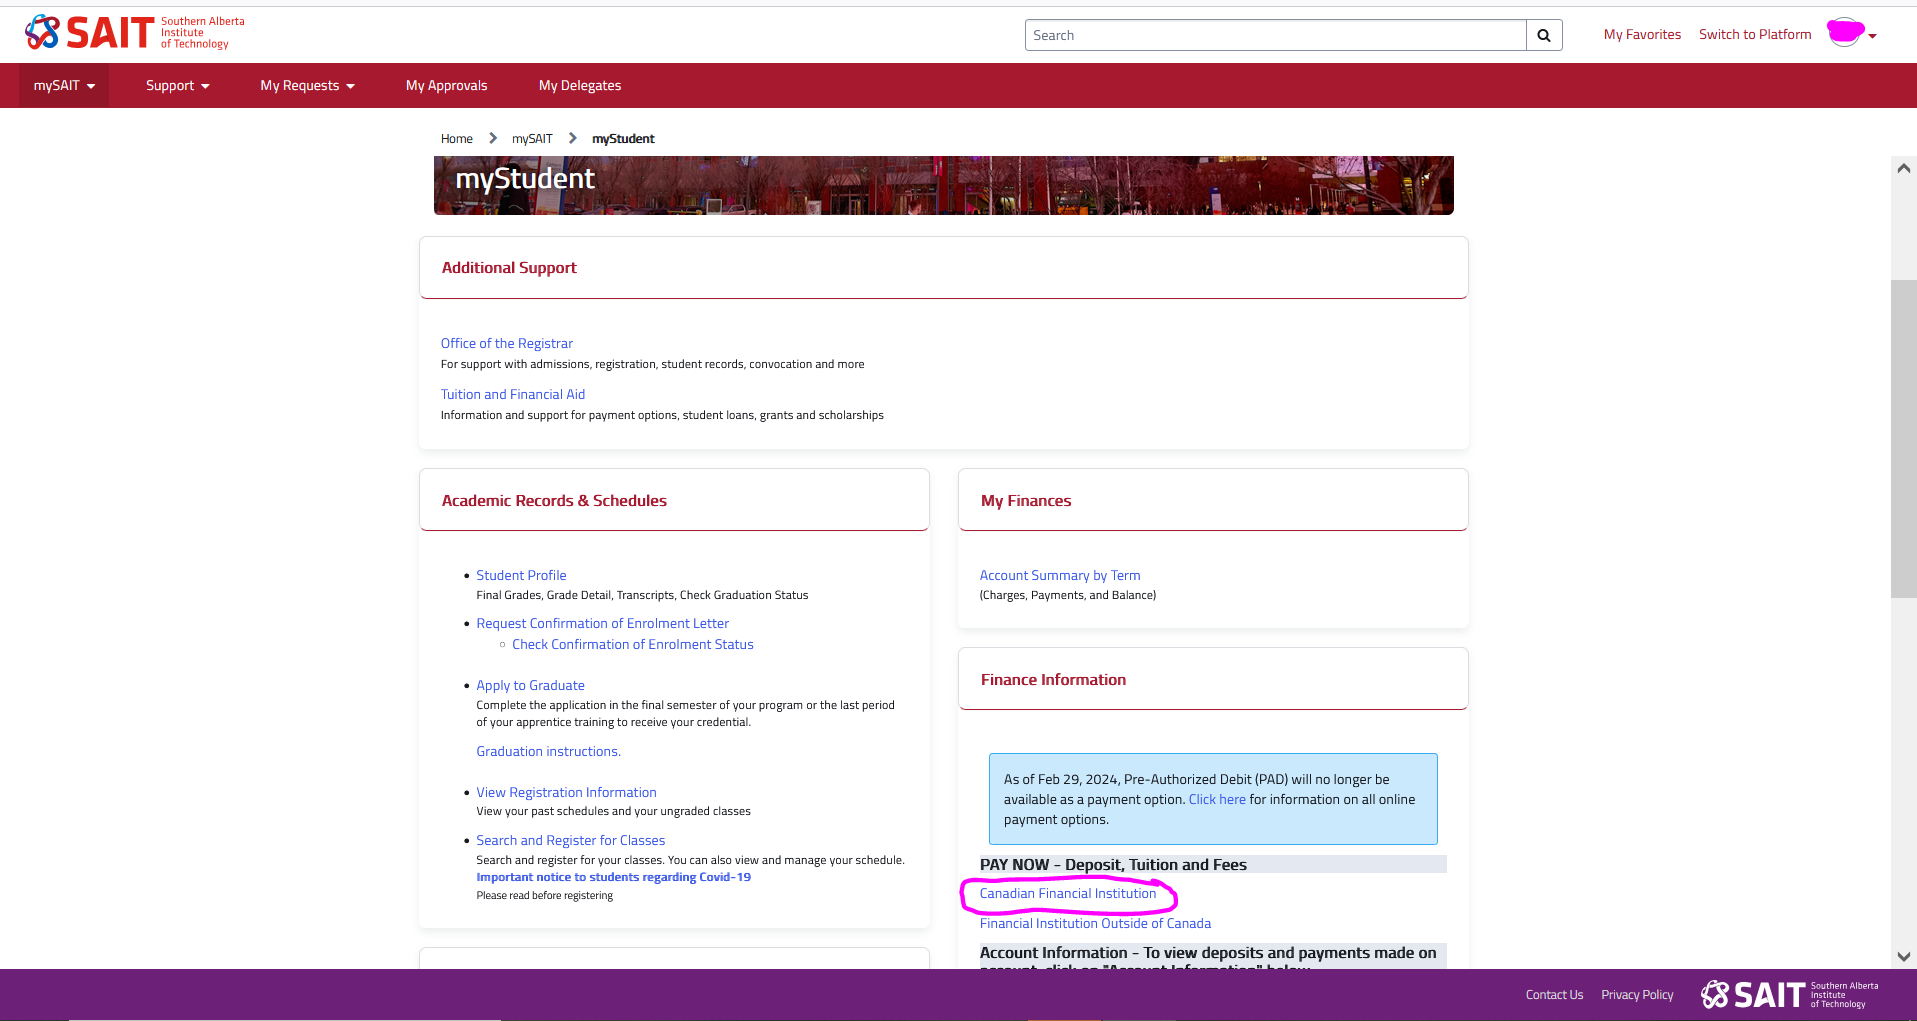1917x1021 pixels.
Task: Click the Academic Records & Schedules heading
Action: click(x=554, y=501)
